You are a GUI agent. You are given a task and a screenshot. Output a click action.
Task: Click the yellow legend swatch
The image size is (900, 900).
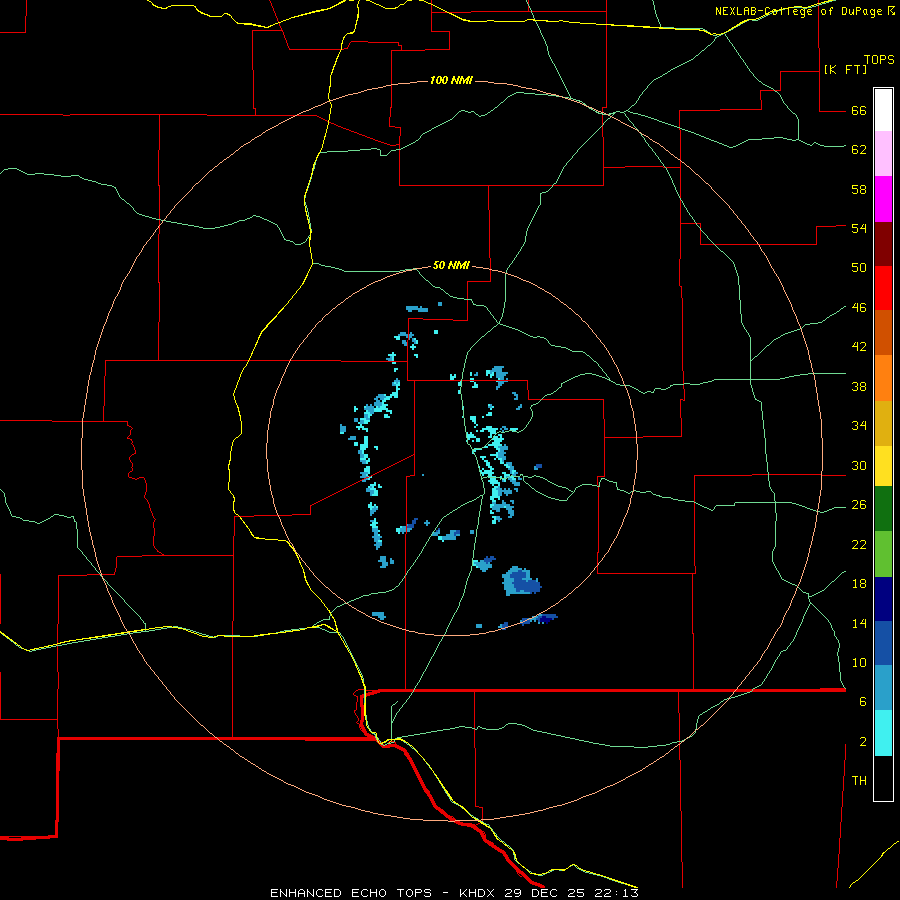click(x=883, y=466)
